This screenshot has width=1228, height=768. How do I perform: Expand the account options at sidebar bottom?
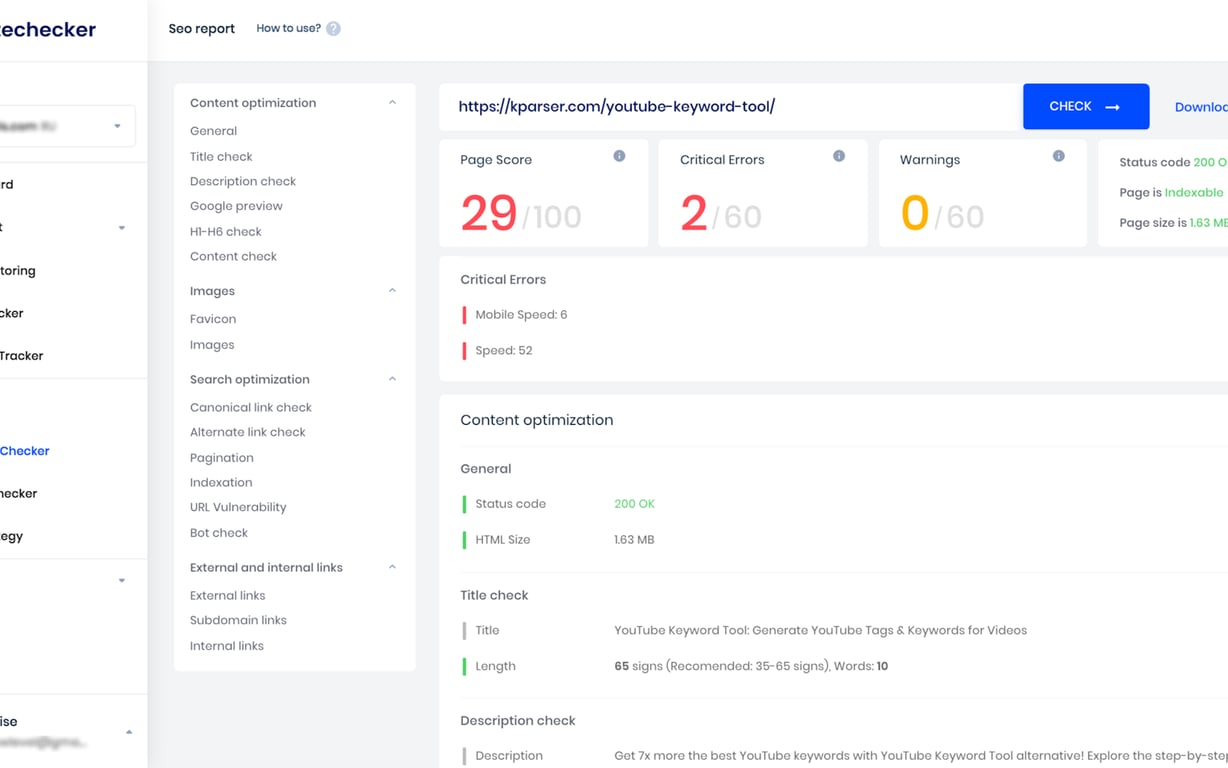pos(129,731)
